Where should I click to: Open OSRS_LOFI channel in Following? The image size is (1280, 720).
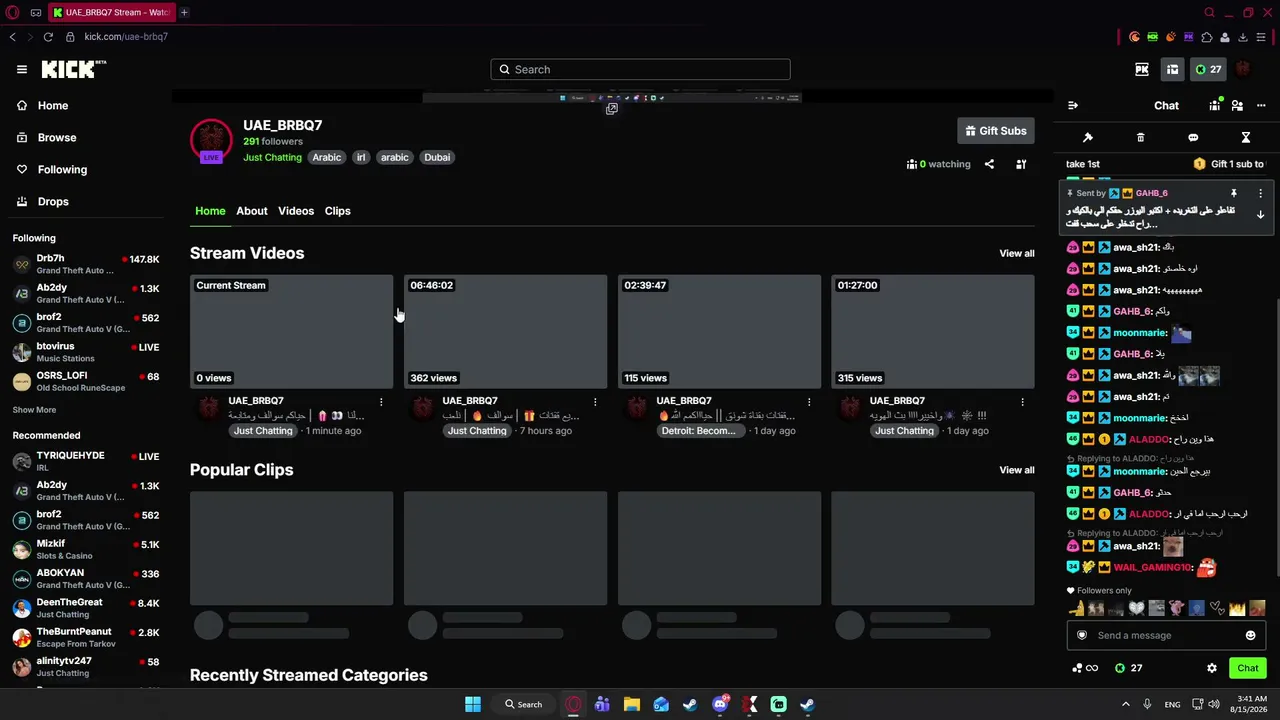(85, 381)
